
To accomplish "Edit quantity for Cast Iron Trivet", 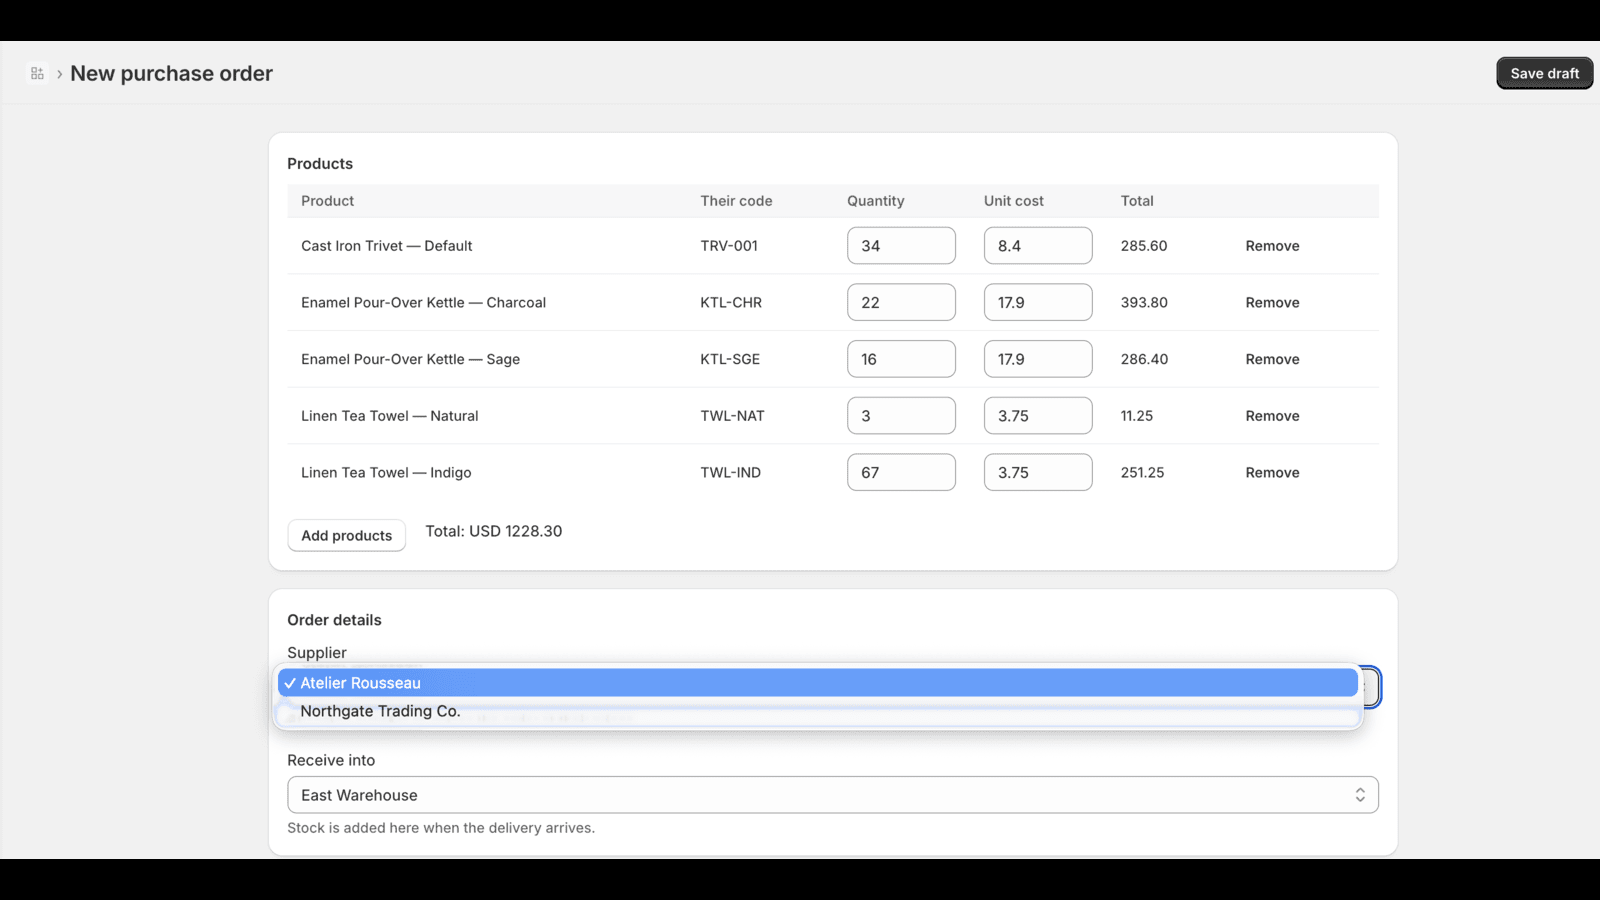I will coord(901,246).
